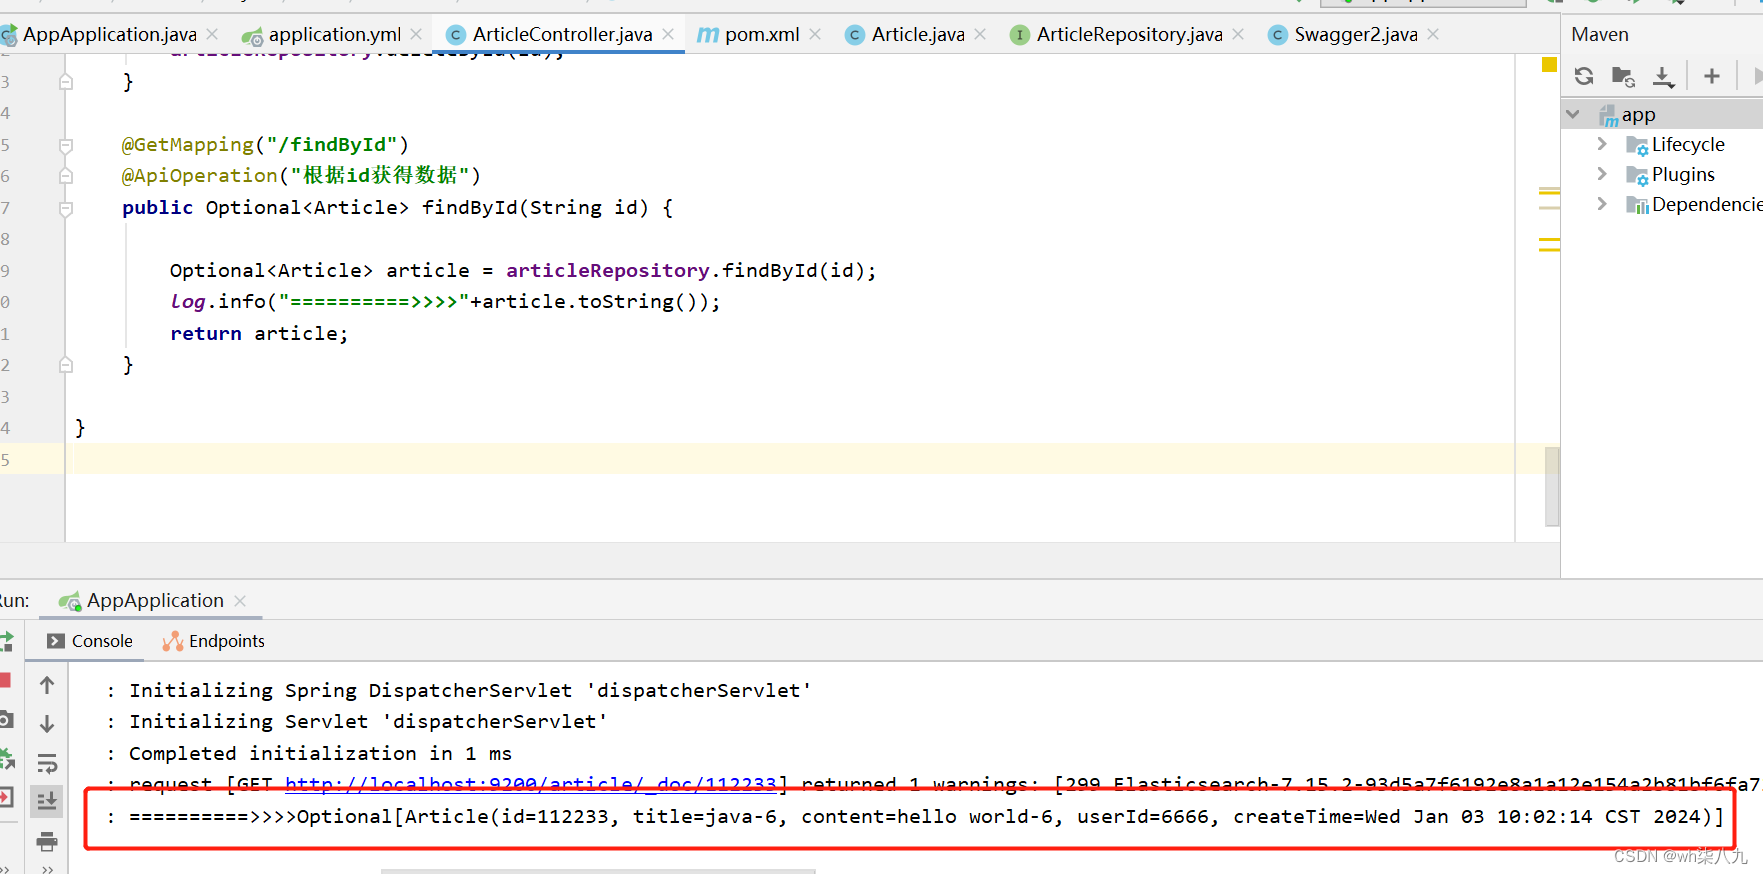Click Generate Sources and Update Folders icon
The height and width of the screenshot is (874, 1763).
click(1623, 76)
